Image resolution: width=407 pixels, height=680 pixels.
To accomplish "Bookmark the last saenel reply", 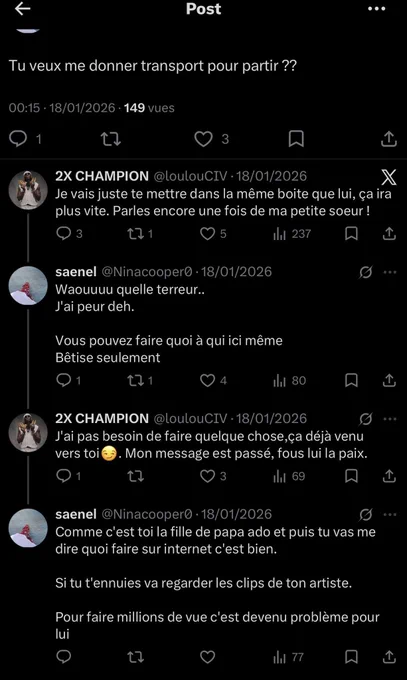I will (x=351, y=657).
